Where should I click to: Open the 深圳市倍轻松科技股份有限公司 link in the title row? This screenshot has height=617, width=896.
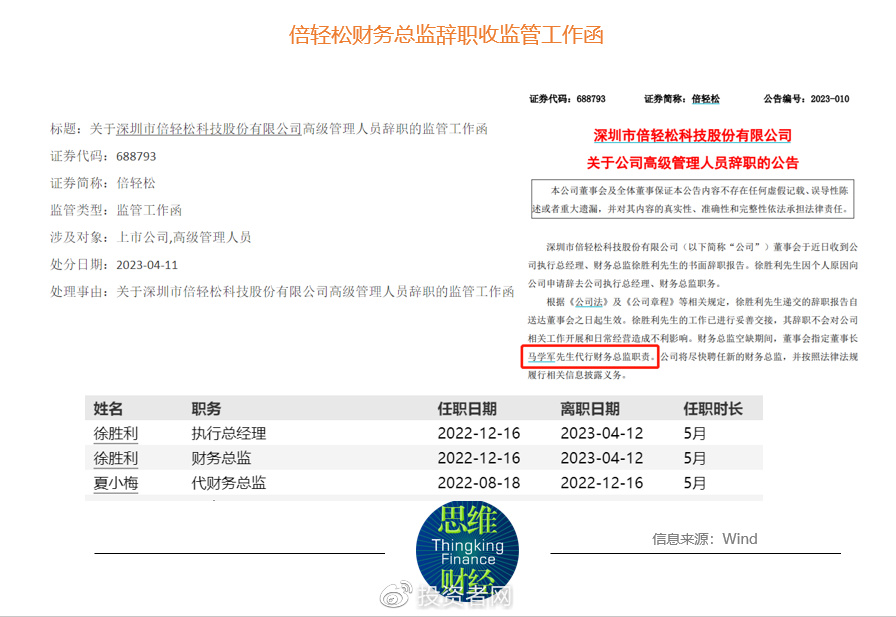[209, 129]
